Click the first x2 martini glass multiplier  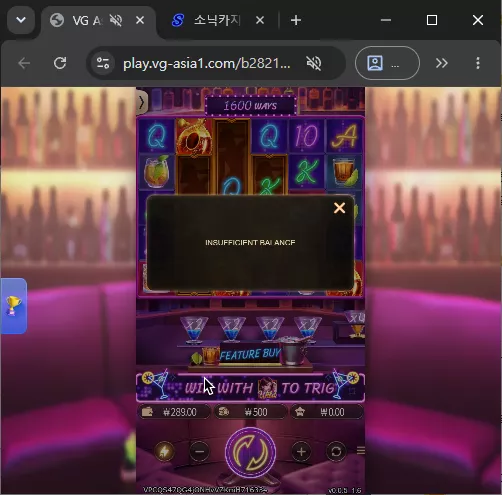click(194, 329)
